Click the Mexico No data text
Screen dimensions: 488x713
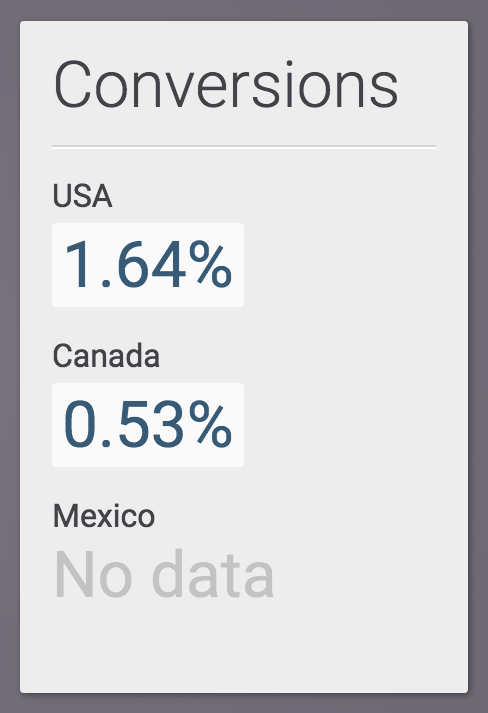point(164,574)
